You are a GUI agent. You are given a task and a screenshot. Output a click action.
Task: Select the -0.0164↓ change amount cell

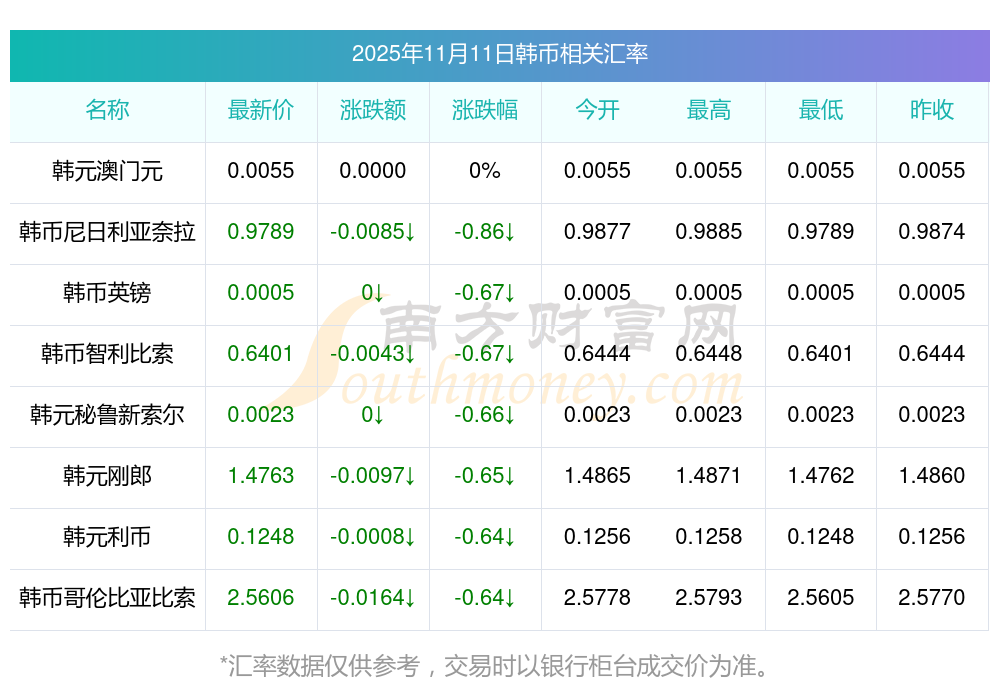tap(372, 598)
